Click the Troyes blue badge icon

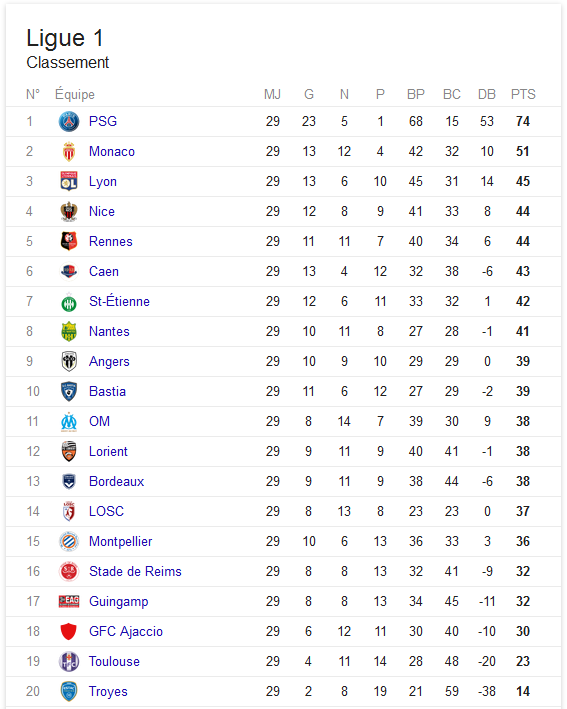(x=69, y=691)
